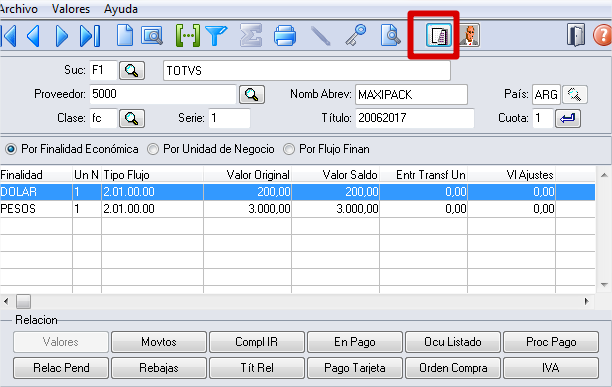Open the search screen magnifier icon
This screenshot has height=387, width=612.
pos(152,36)
